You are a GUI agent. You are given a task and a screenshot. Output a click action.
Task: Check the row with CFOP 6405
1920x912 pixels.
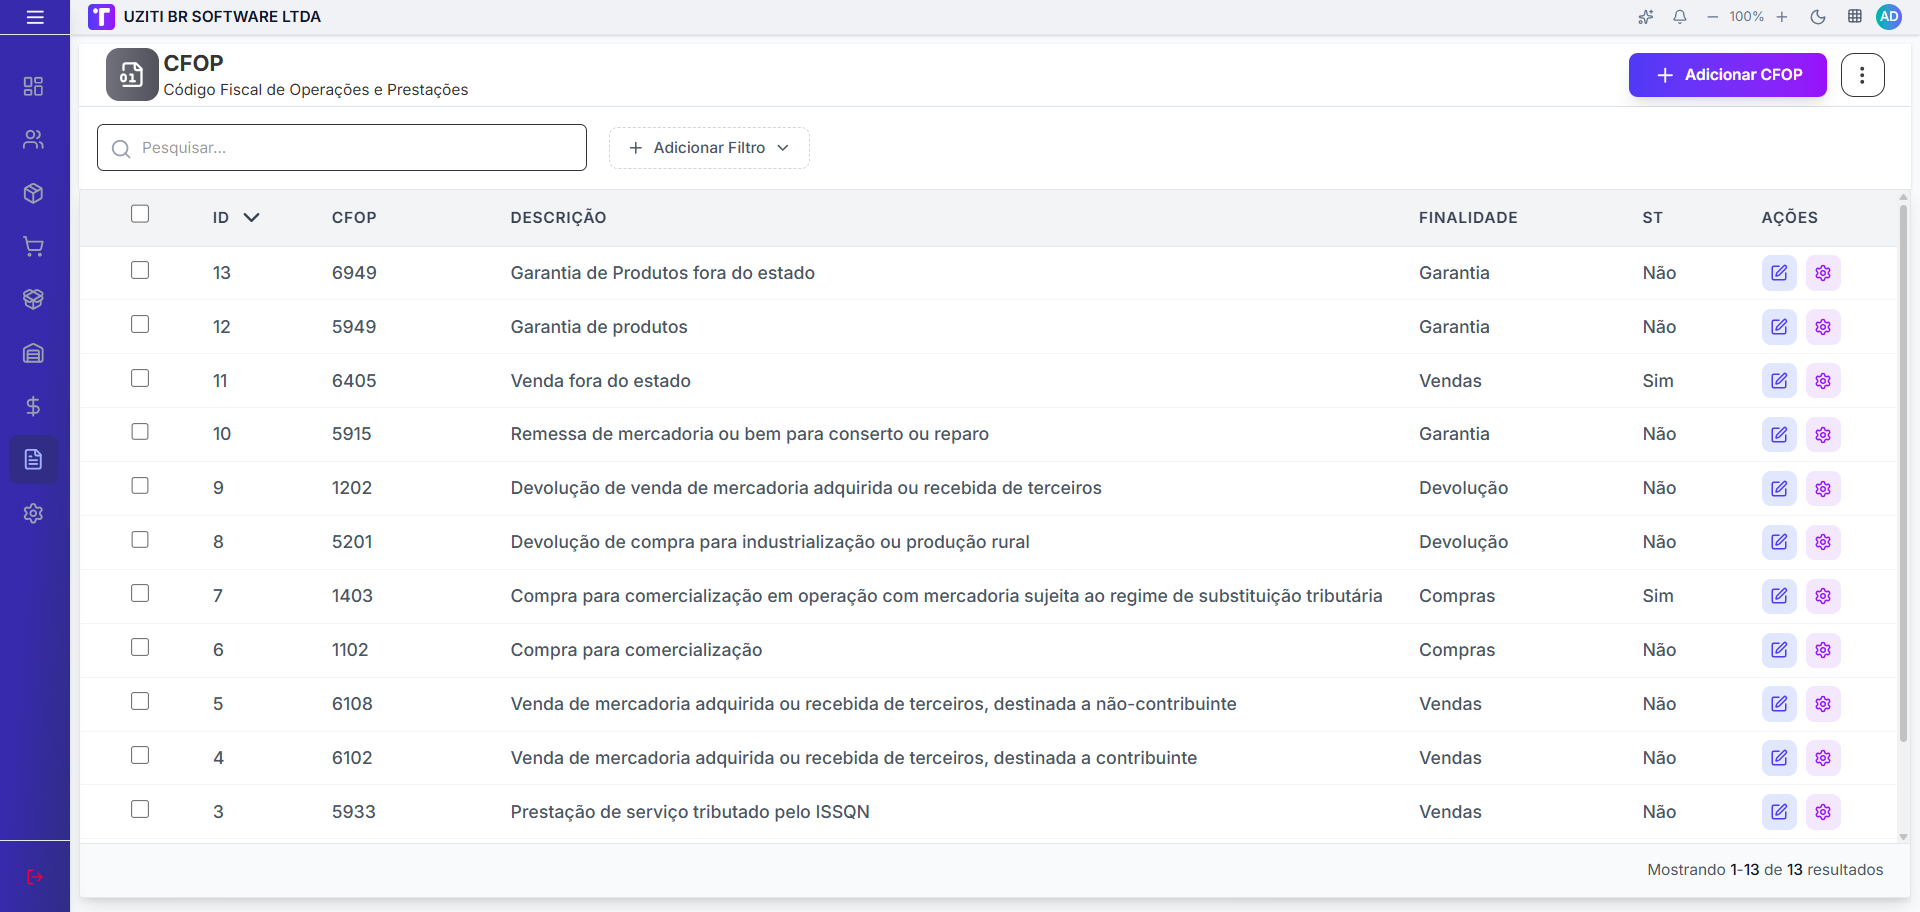coord(140,379)
